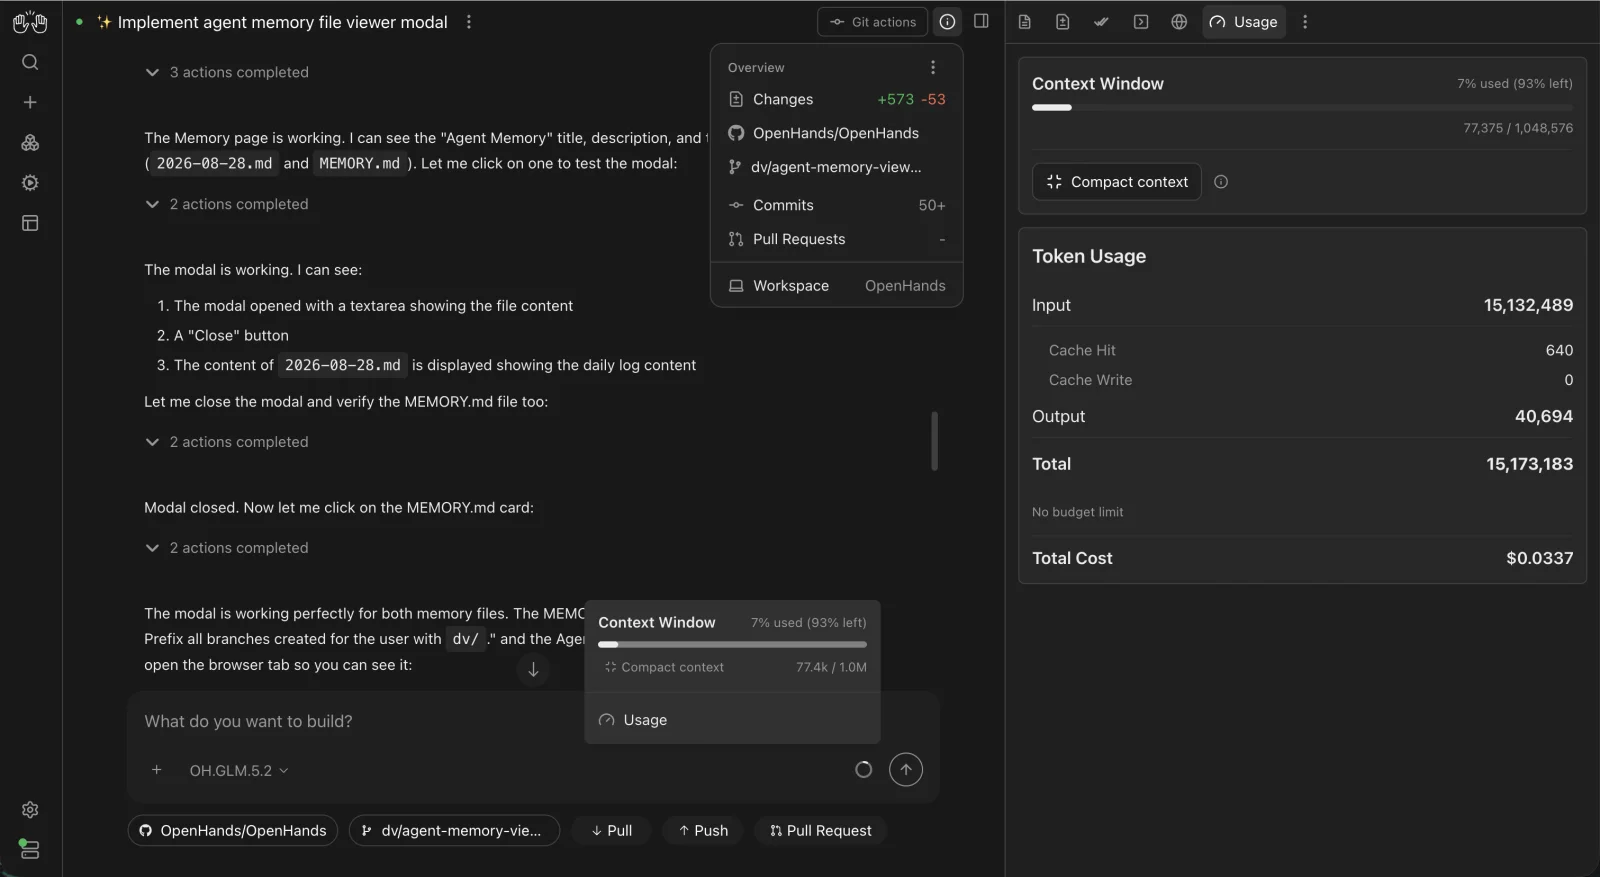The height and width of the screenshot is (877, 1600).
Task: Open Workspace OpenHands entry
Action: 836,285
